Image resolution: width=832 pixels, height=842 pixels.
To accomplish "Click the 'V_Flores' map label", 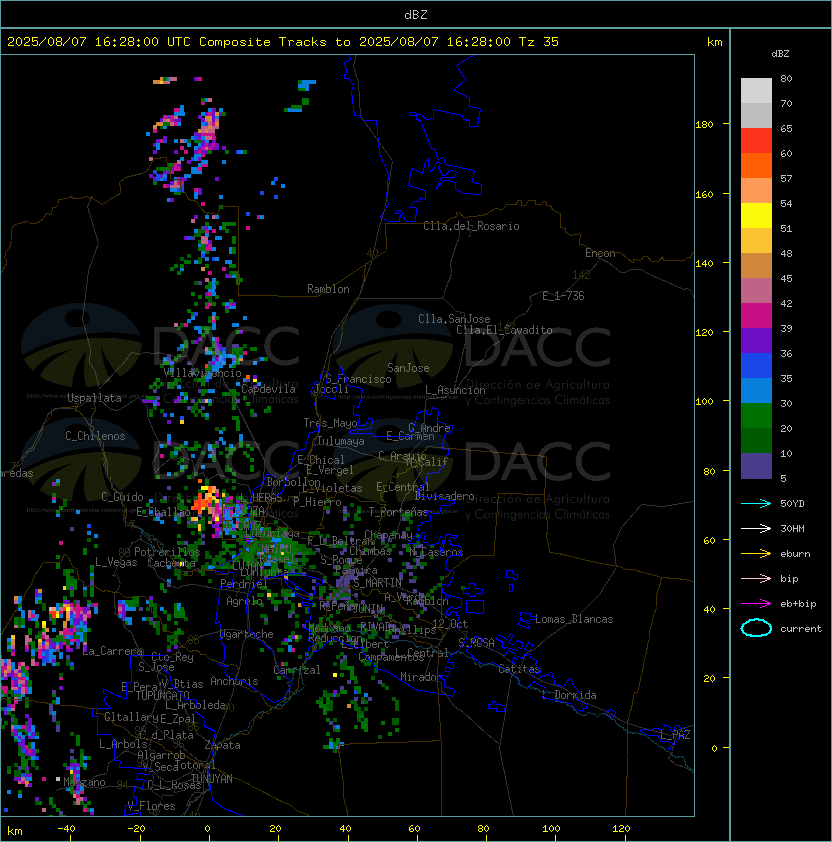I will tap(151, 806).
